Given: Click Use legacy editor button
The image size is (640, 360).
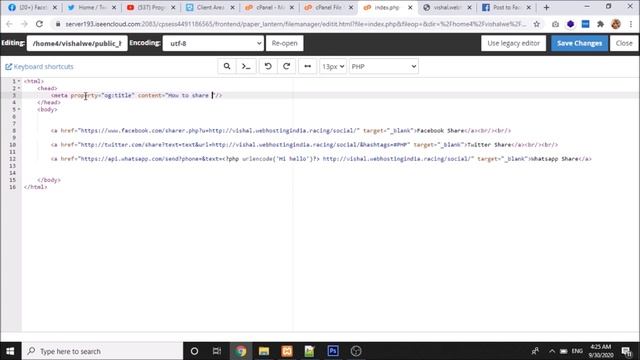Looking at the screenshot, I should tap(513, 43).
